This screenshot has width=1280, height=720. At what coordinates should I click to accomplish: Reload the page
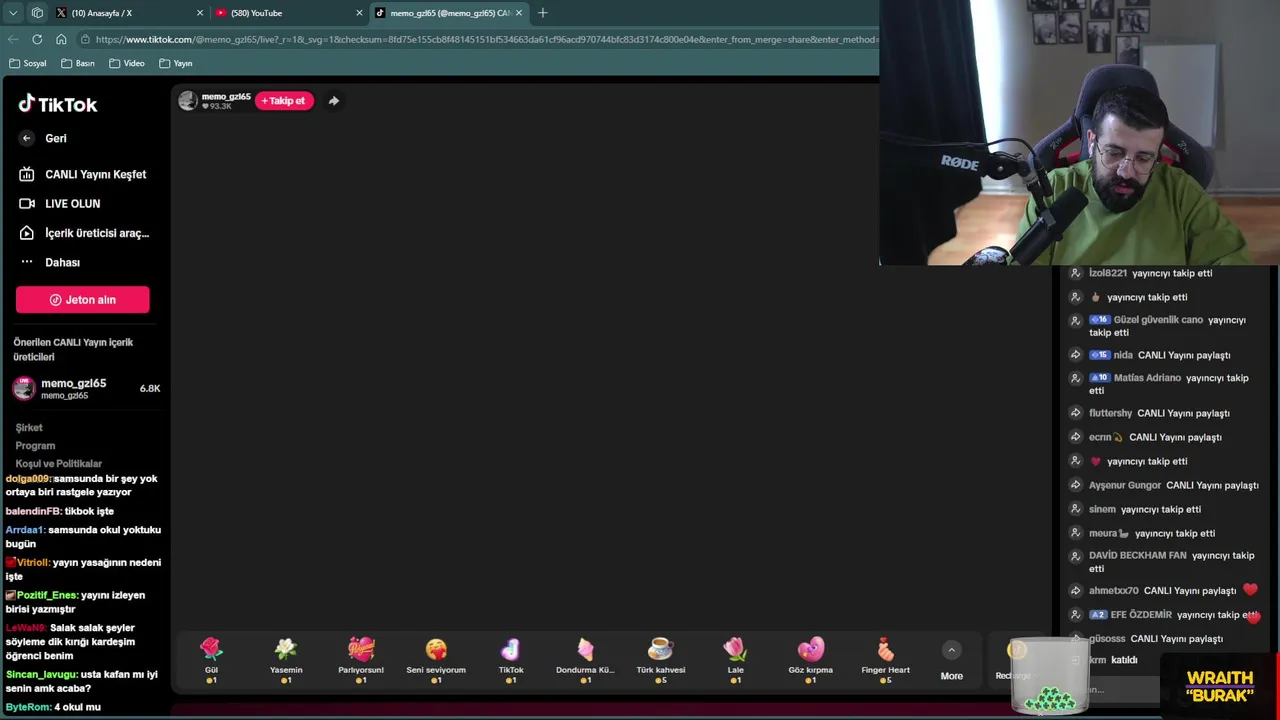[x=37, y=39]
